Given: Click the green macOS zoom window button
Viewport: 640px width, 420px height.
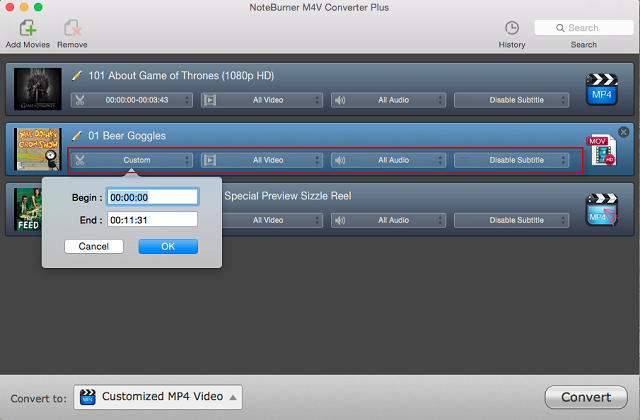Looking at the screenshot, I should 38,7.
